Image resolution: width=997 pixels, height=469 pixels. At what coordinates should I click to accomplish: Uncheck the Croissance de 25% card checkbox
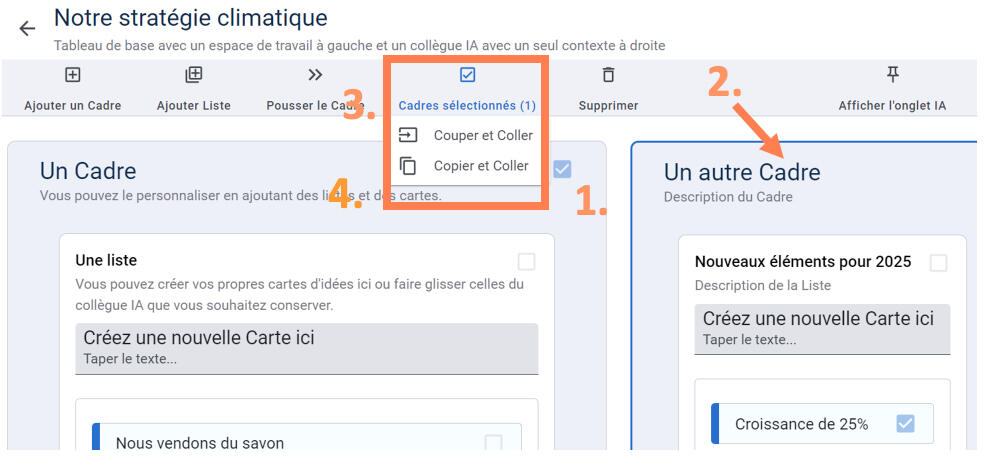(905, 424)
